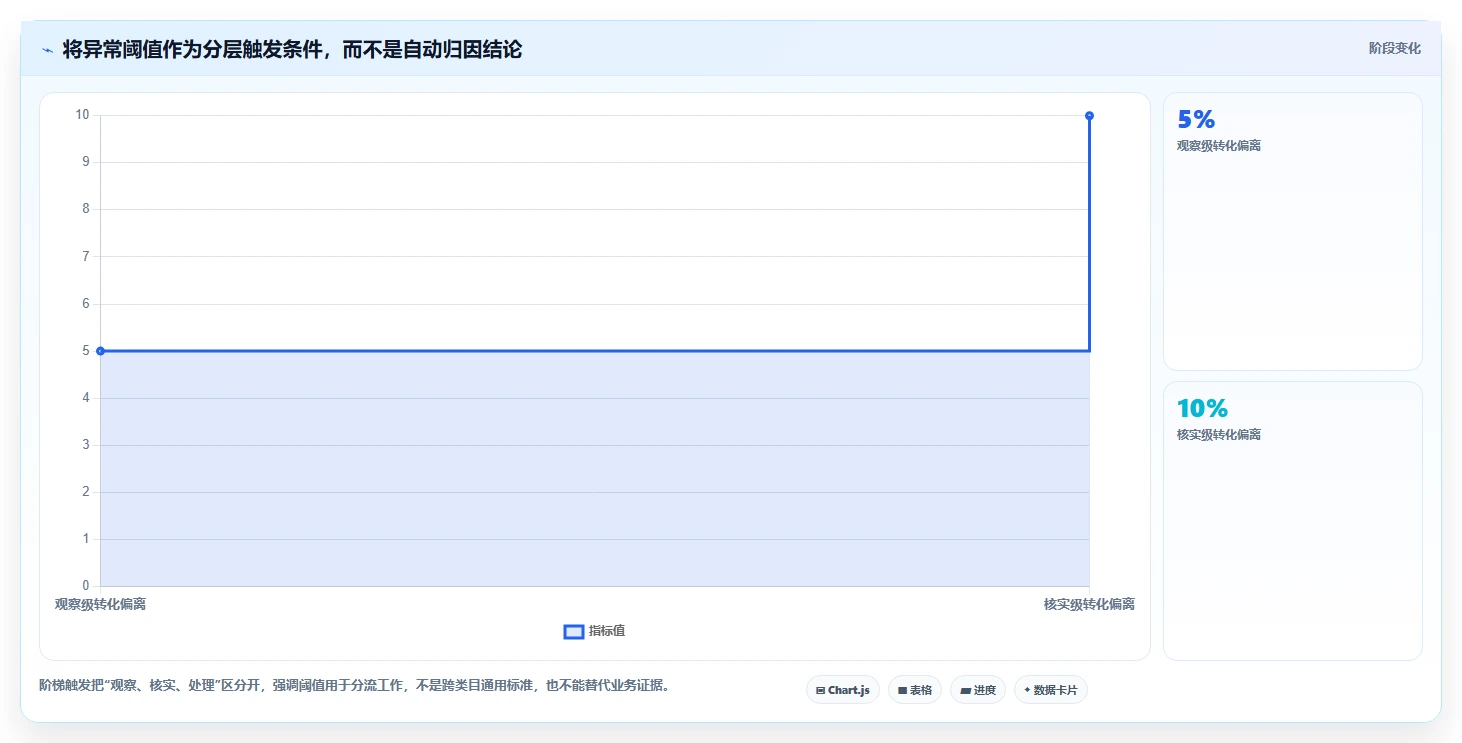Click the 10% value in stat card
Viewport: 1462px width, 743px height.
[1202, 408]
